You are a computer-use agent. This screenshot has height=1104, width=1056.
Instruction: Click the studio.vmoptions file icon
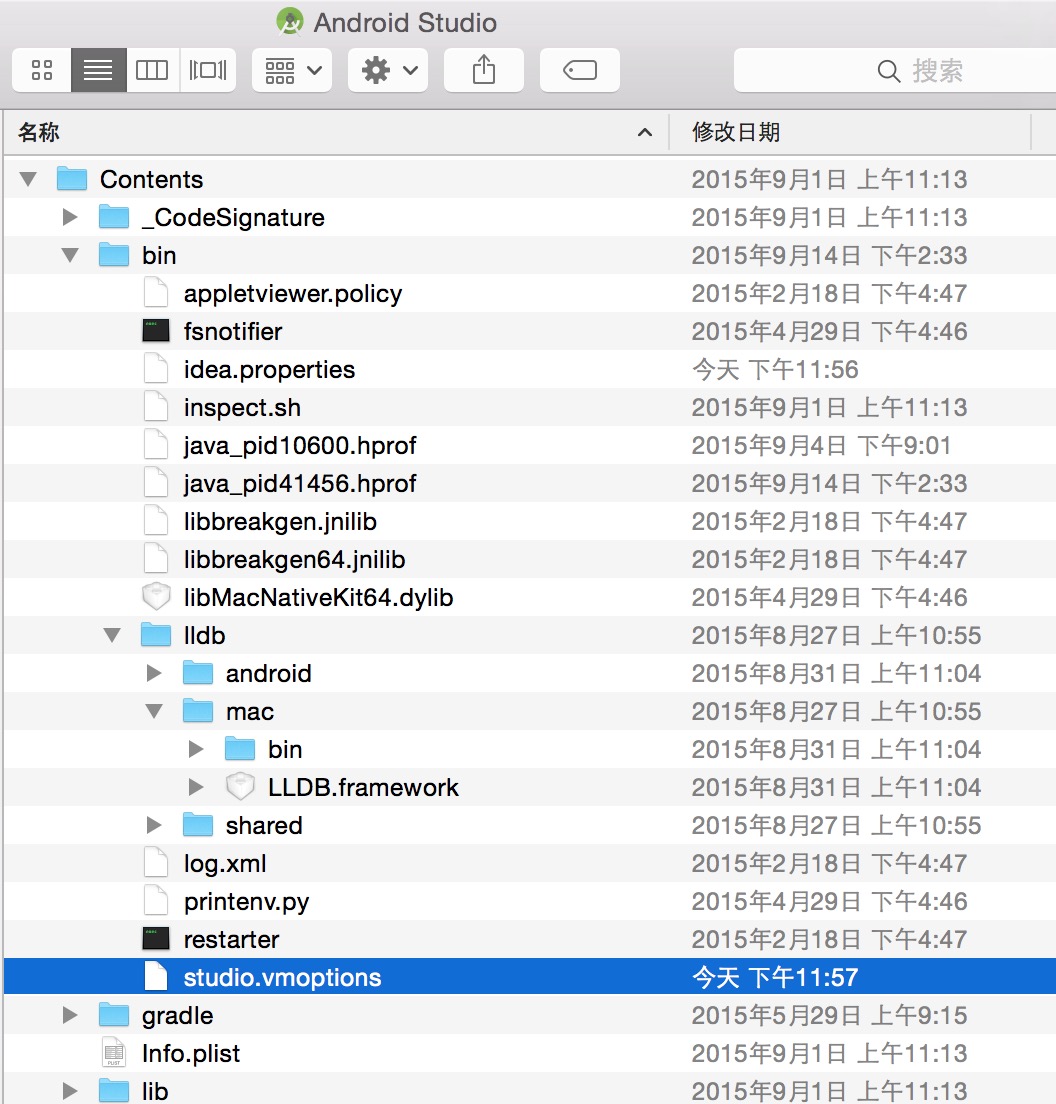point(156,977)
